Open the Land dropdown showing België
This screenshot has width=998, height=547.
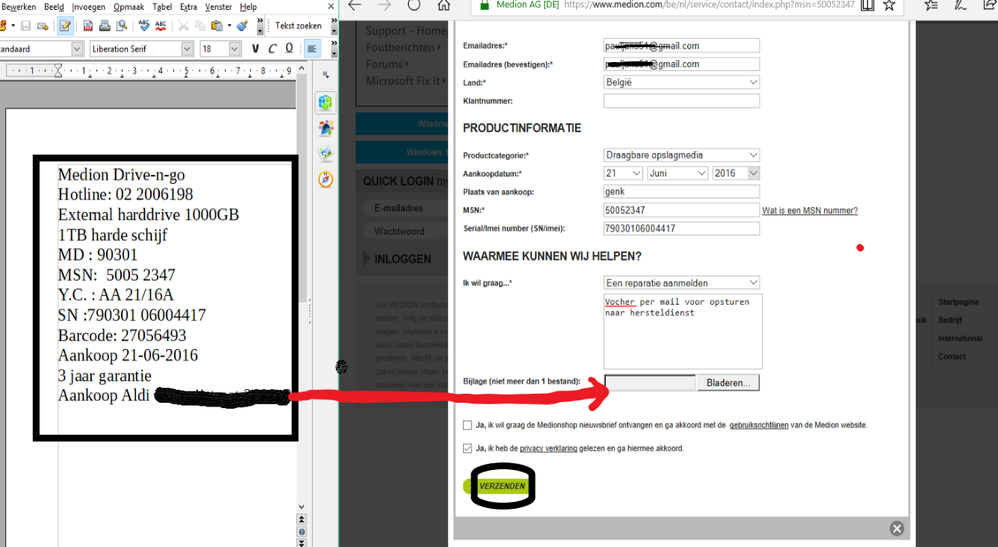click(681, 82)
